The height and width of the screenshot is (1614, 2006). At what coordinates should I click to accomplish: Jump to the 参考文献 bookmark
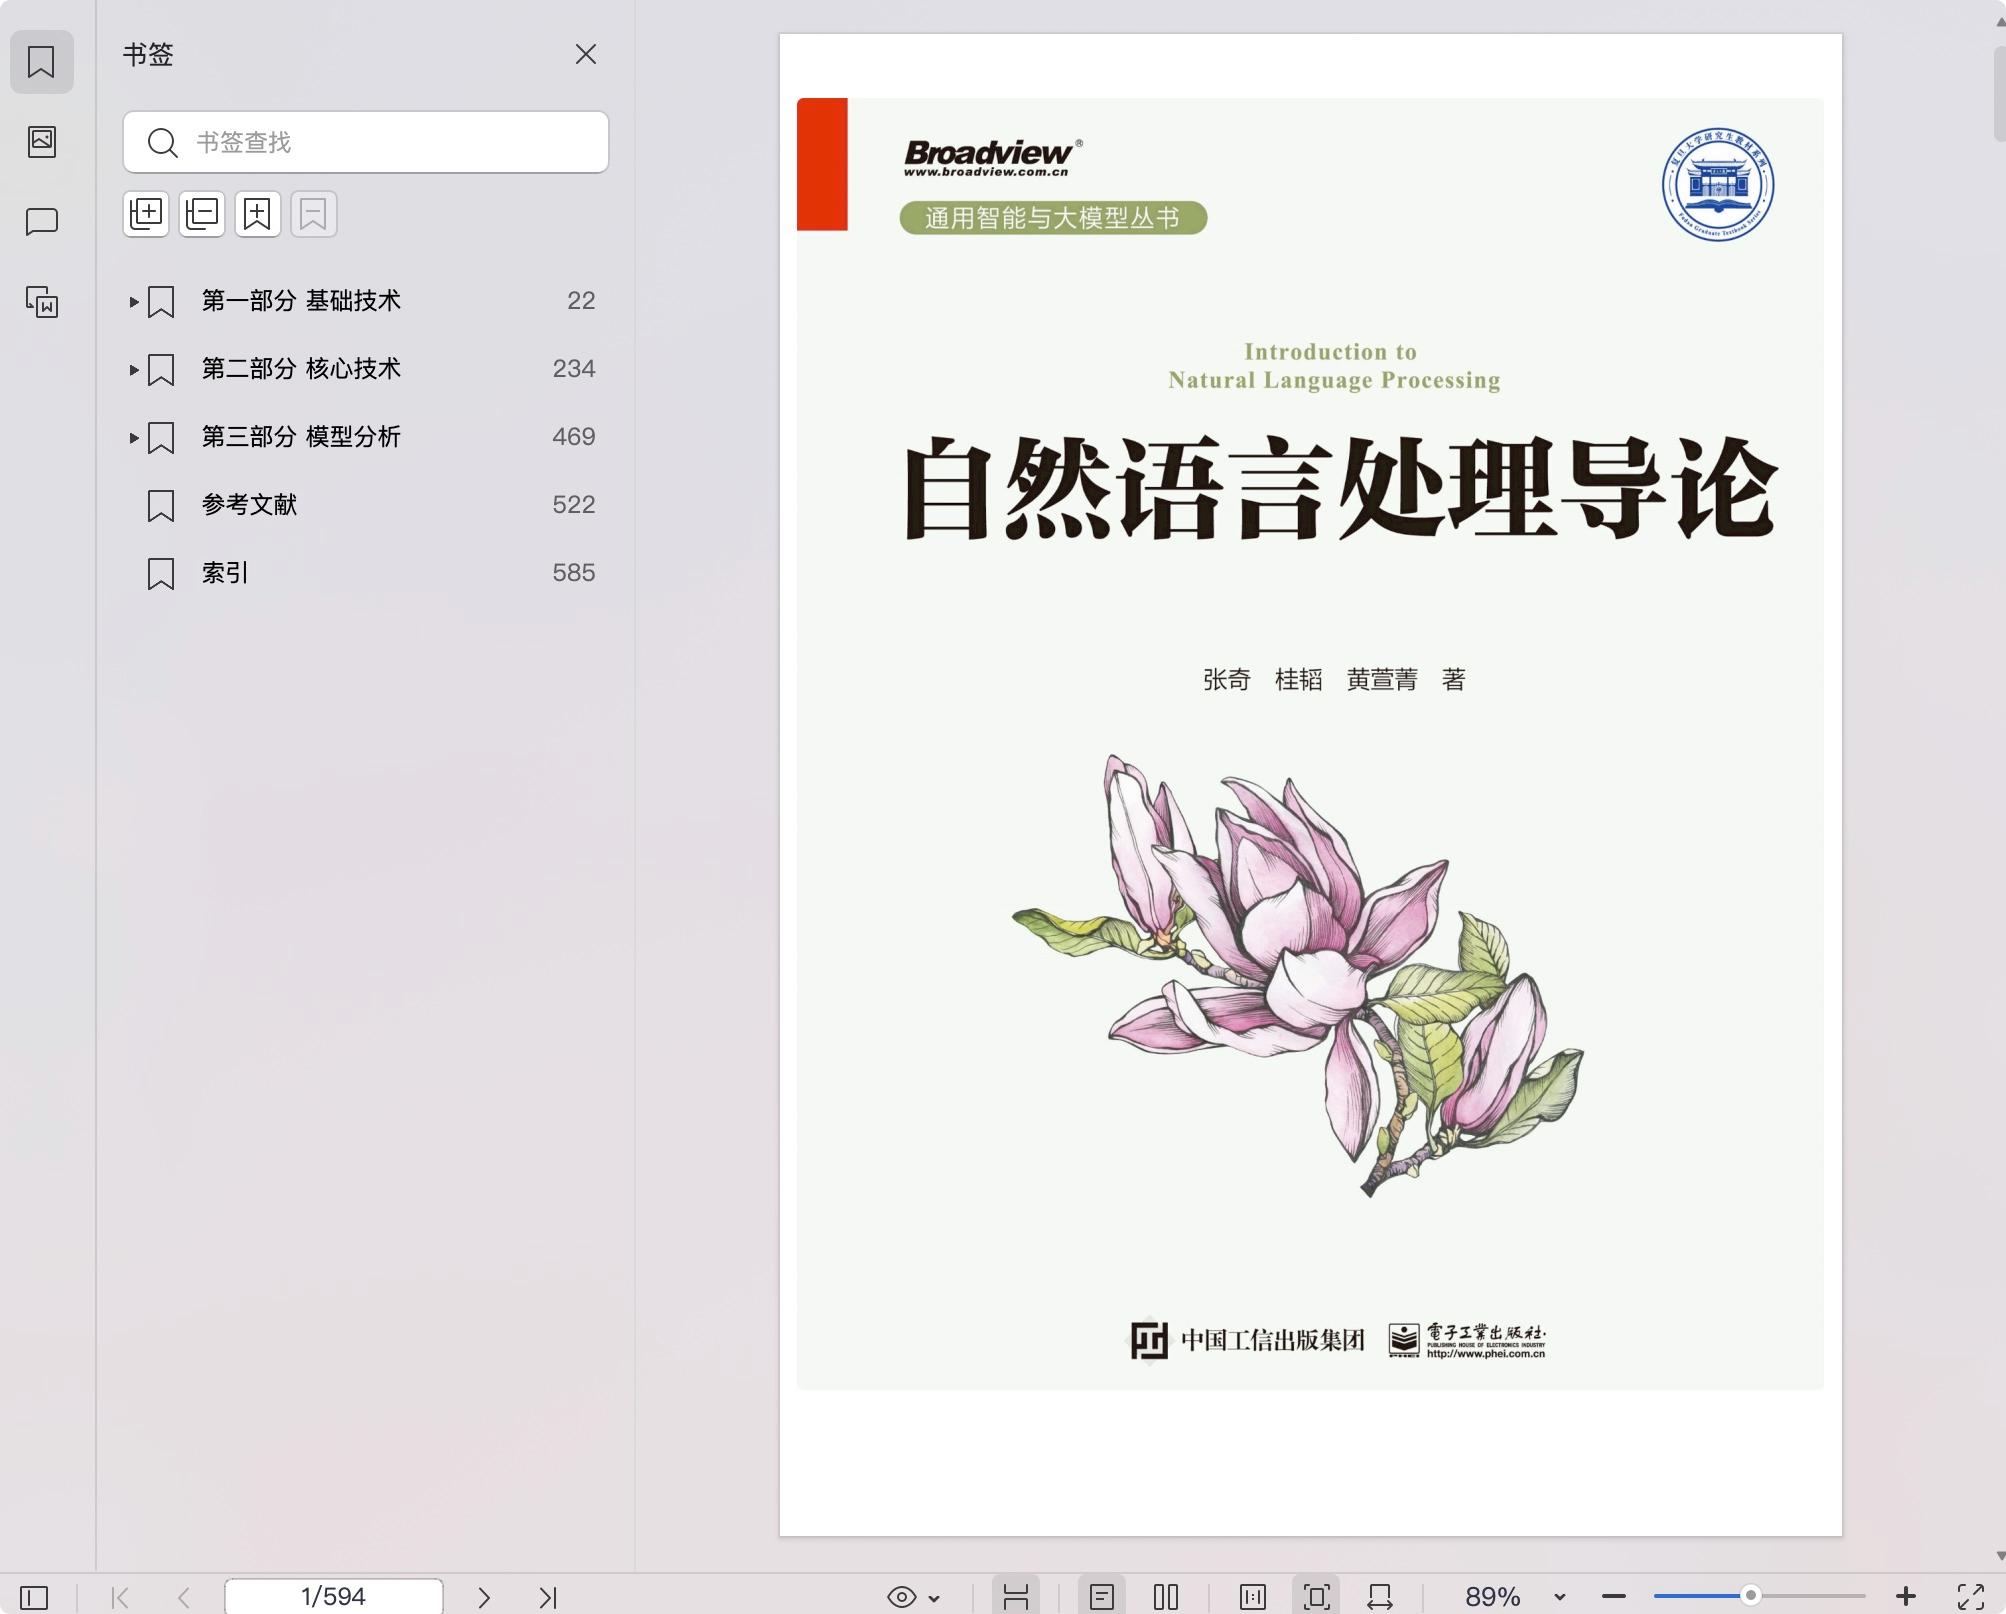249,505
